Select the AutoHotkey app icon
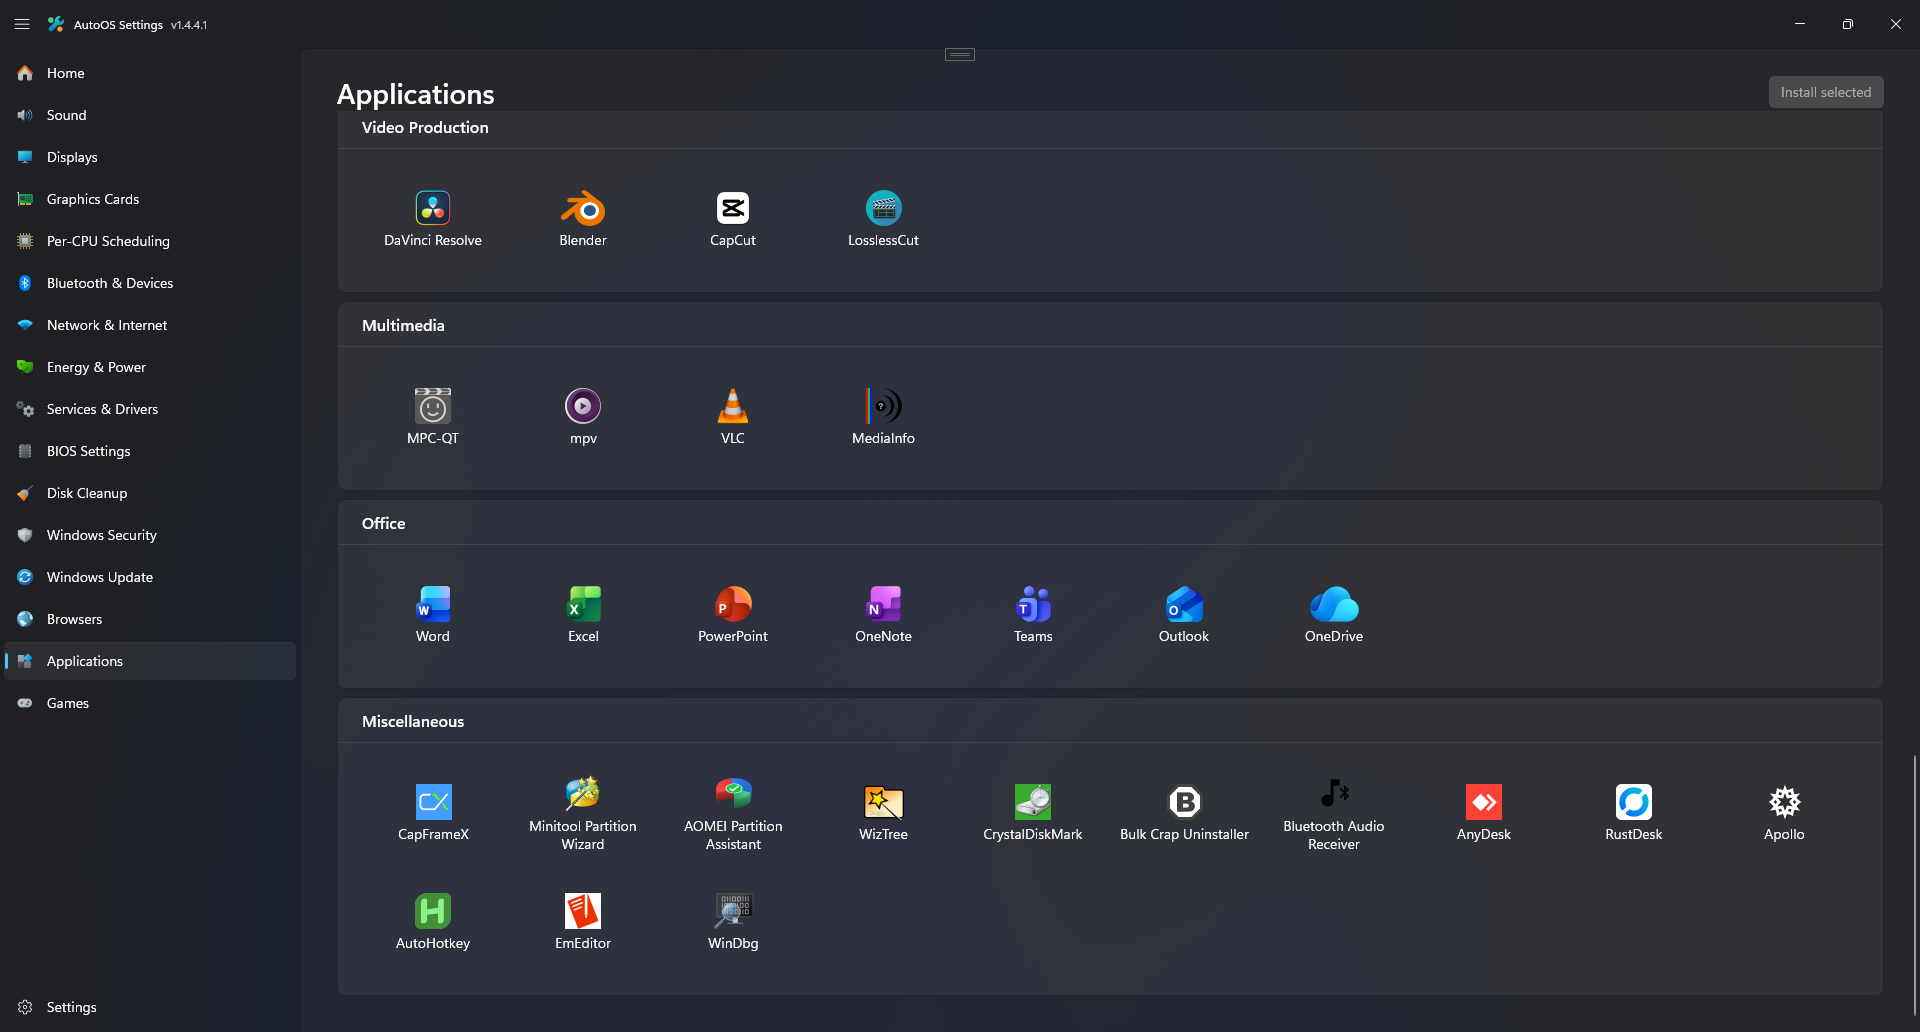The image size is (1920, 1032). 433,911
